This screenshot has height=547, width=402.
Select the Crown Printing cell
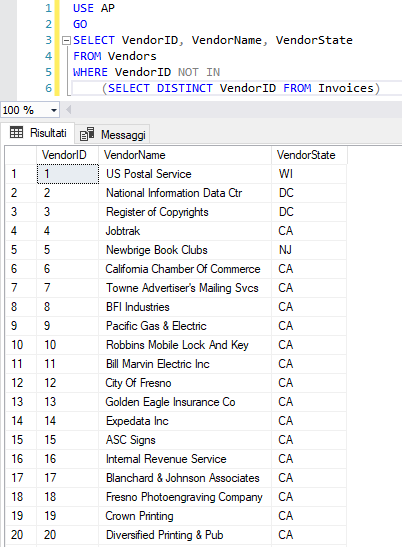tap(185, 516)
